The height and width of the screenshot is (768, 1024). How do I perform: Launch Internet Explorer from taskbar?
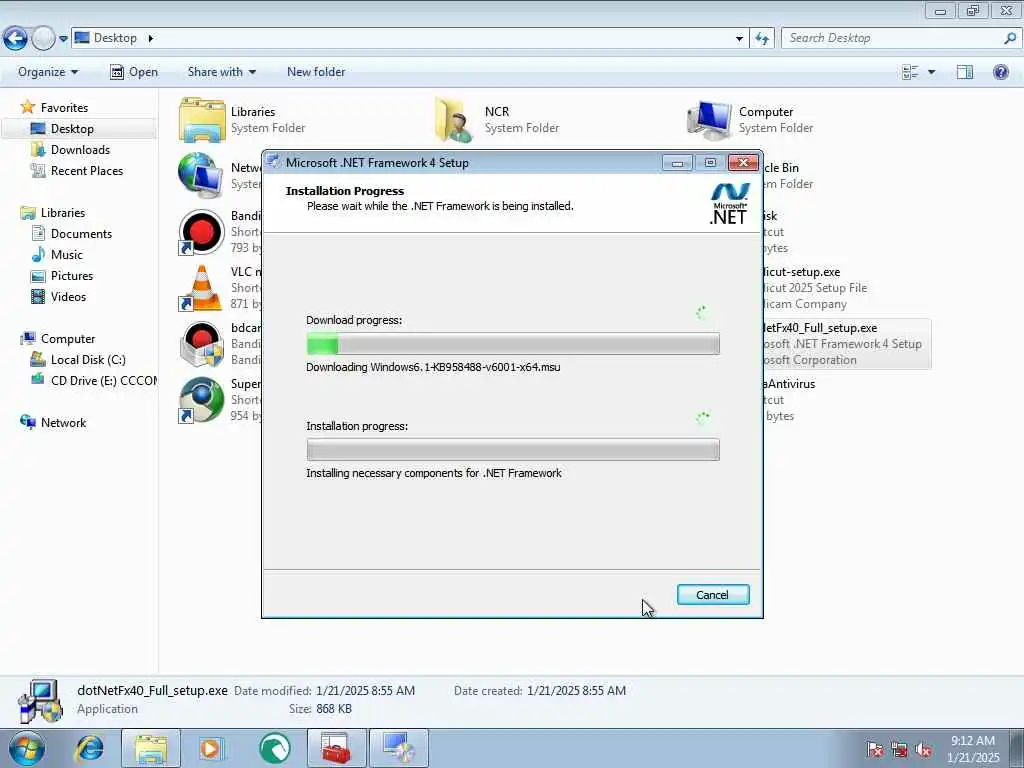89,748
